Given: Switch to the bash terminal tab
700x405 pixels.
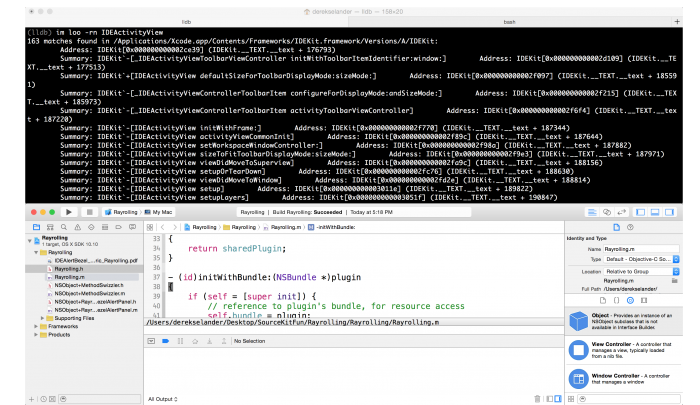Looking at the screenshot, I should pyautogui.click(x=509, y=22).
